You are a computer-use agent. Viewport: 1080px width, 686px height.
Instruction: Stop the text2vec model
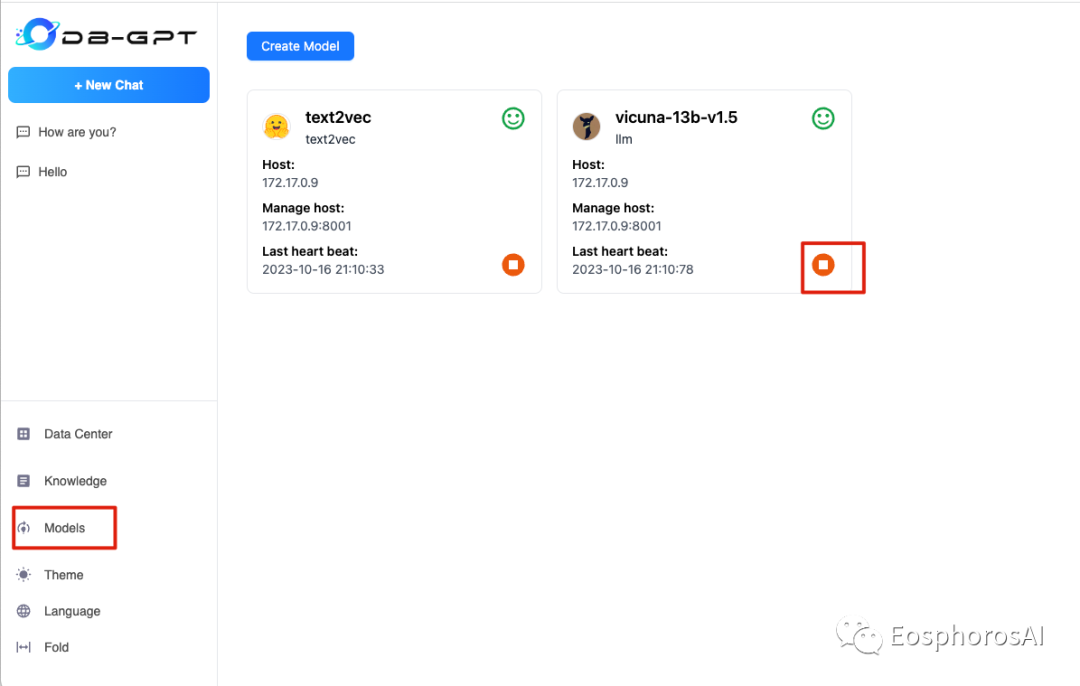tap(513, 265)
